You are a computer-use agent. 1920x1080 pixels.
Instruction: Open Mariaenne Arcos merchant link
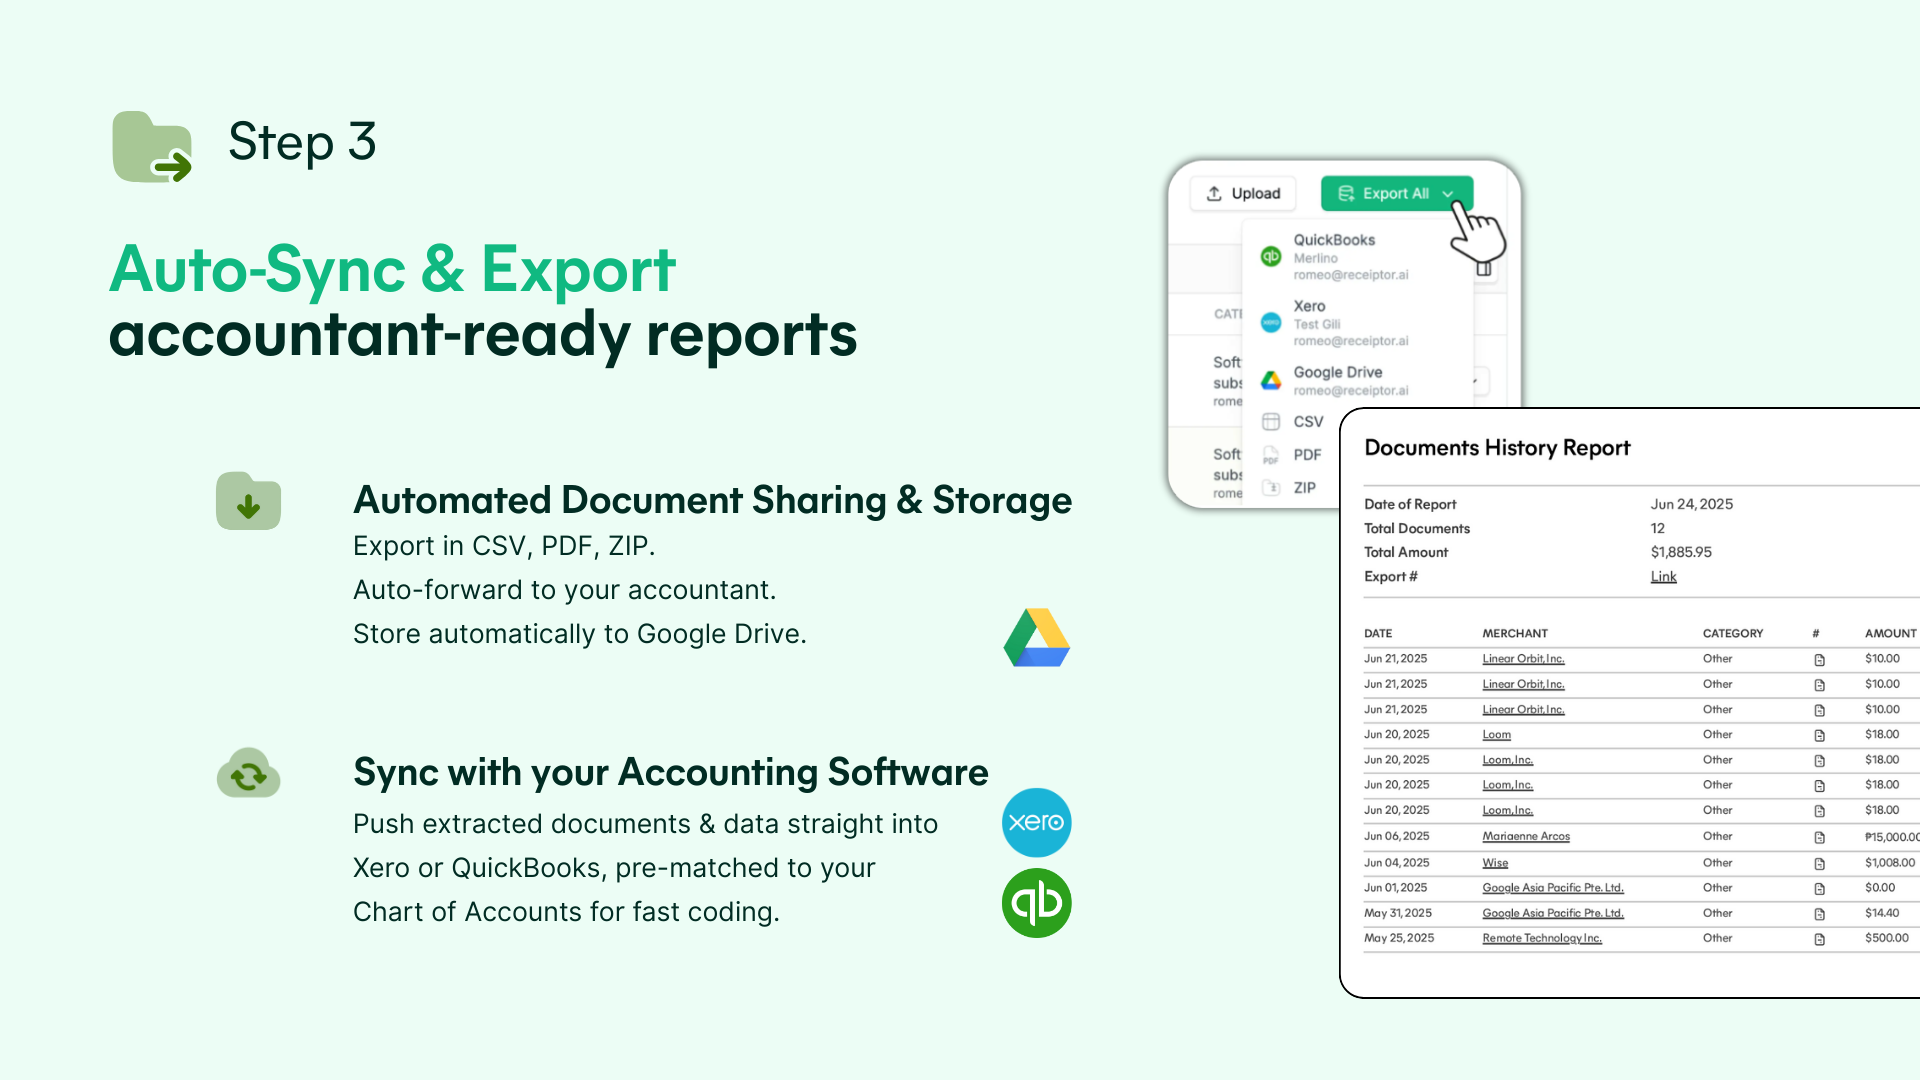(1525, 837)
